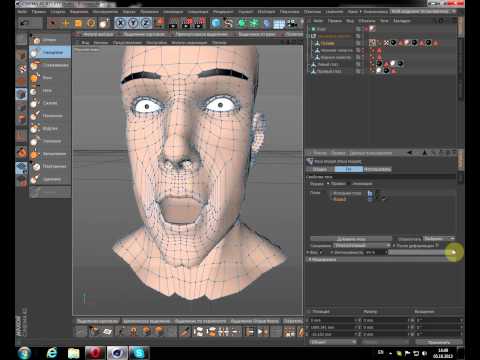This screenshot has height=360, width=480.
Task: Toggle the Y axis lock
Action: coord(133,23)
